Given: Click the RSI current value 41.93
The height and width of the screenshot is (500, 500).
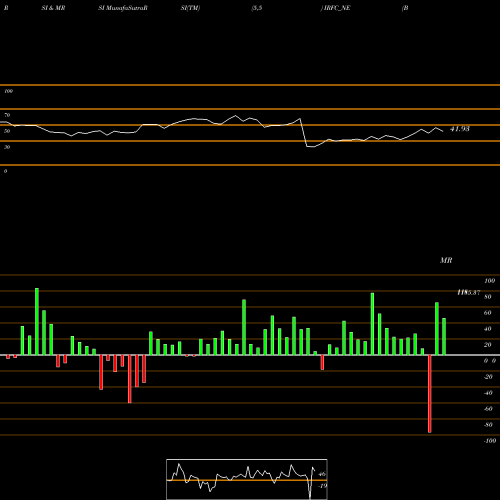Looking at the screenshot, I should coord(460,129).
